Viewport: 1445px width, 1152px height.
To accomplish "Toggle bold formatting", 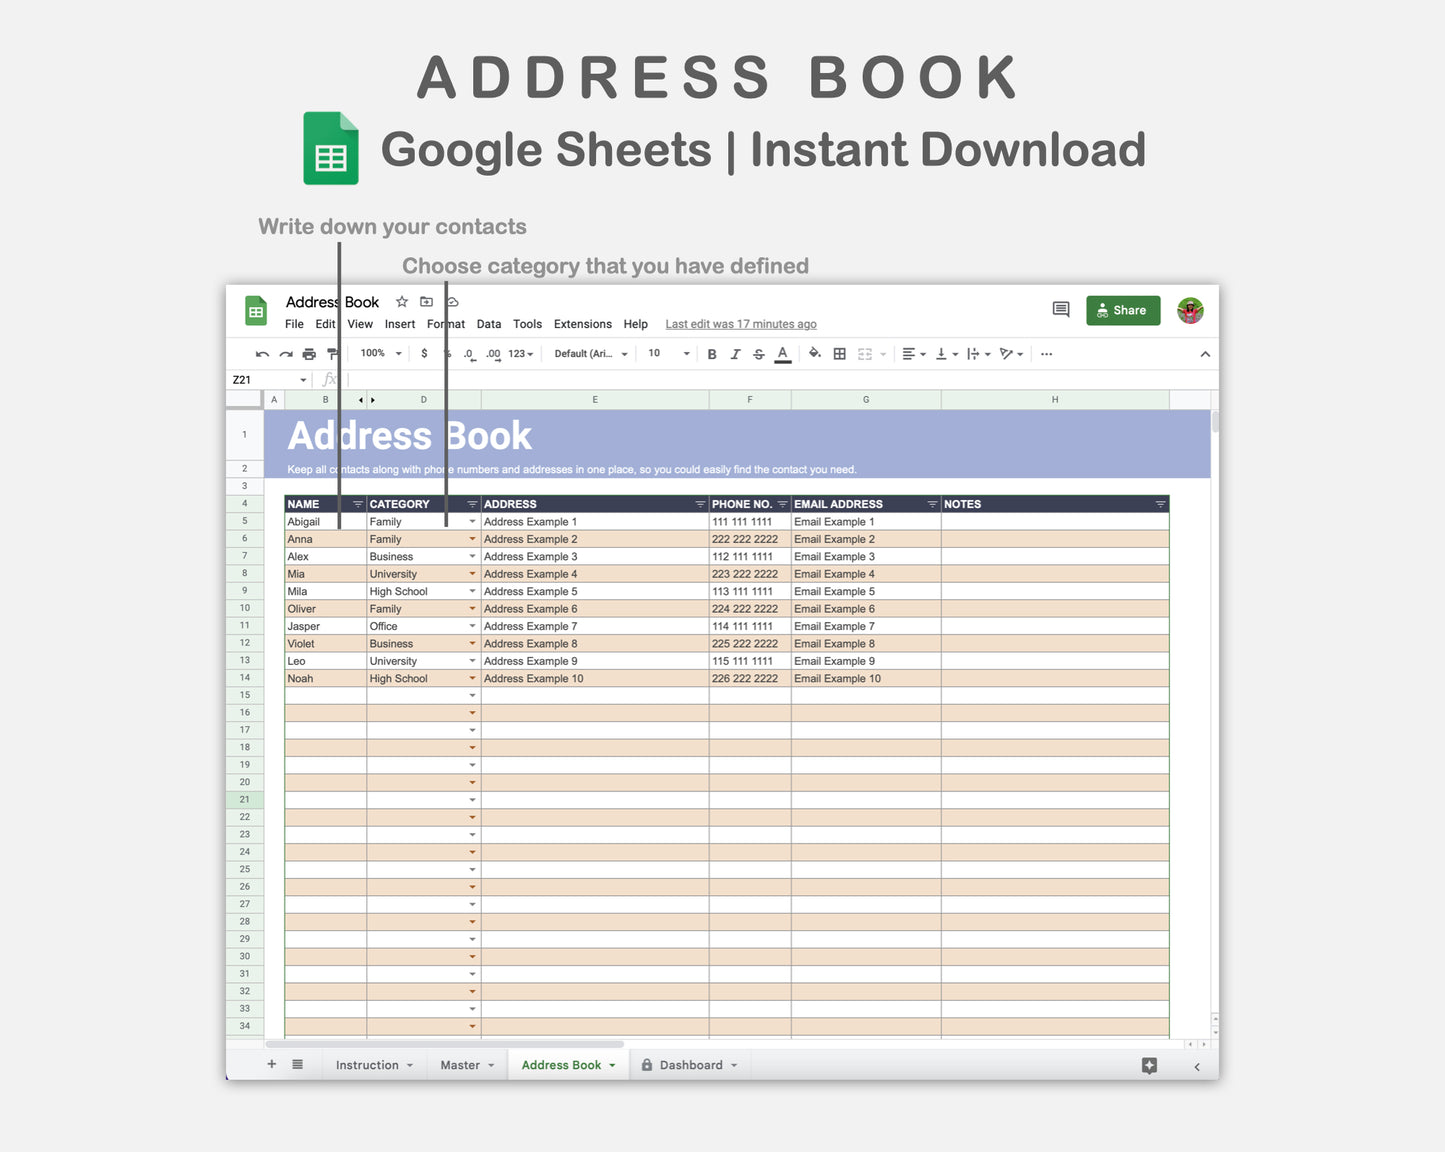I will pos(712,354).
